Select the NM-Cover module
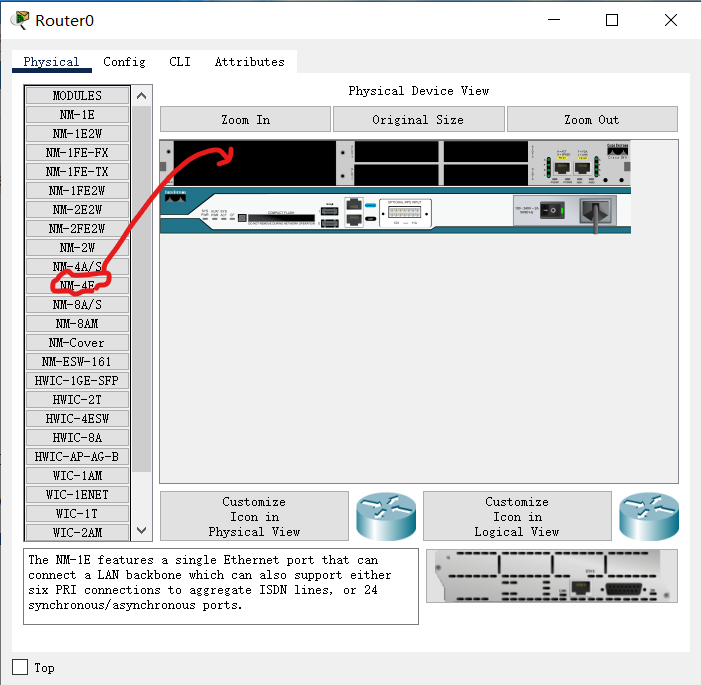 click(x=77, y=343)
